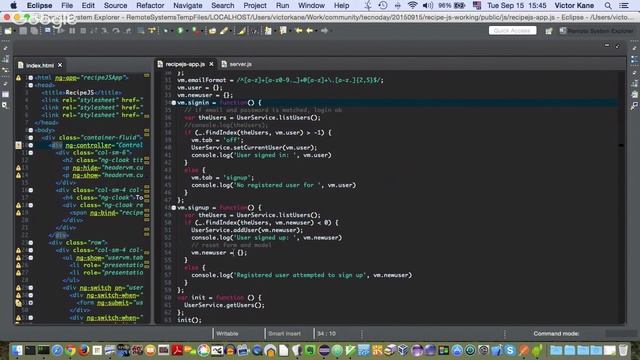Open Trash in the Dock
This screenshot has height=360, width=640.
(x=623, y=350)
